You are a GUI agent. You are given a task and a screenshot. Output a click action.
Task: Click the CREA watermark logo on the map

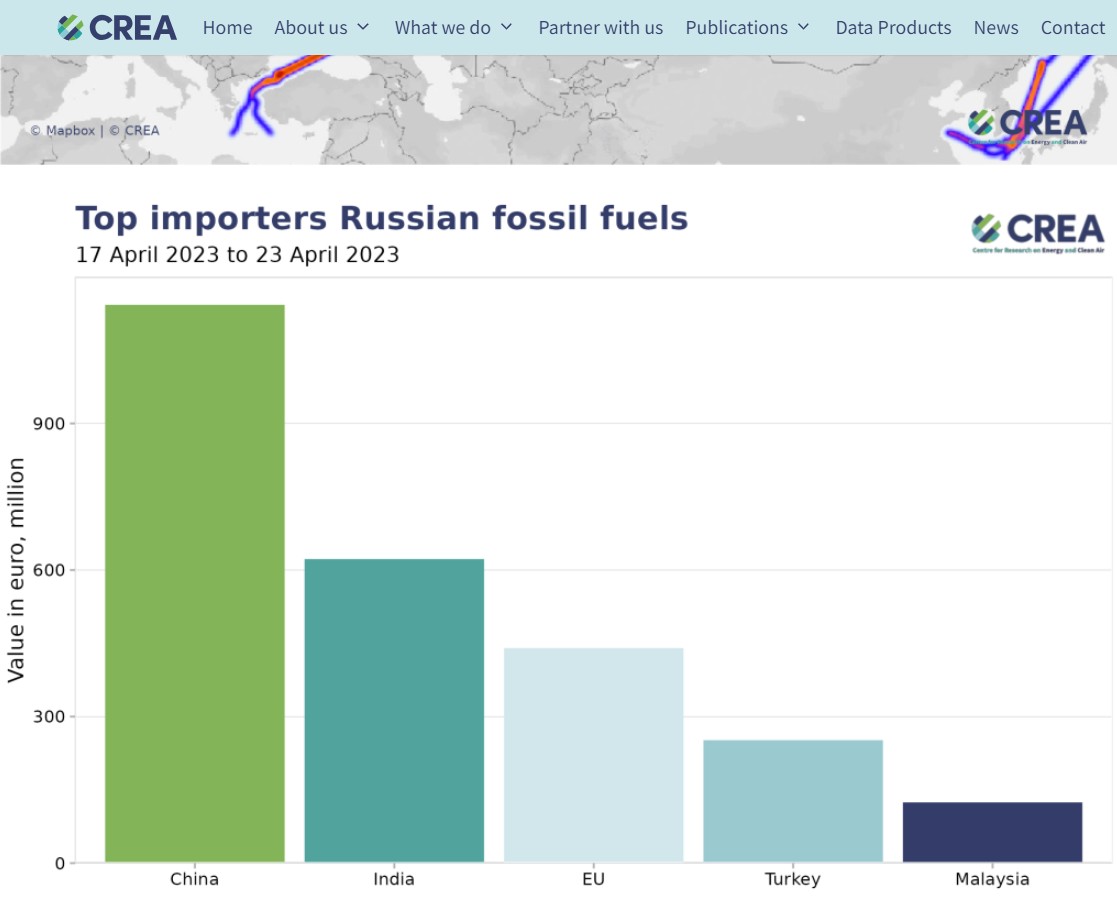pos(1027,126)
